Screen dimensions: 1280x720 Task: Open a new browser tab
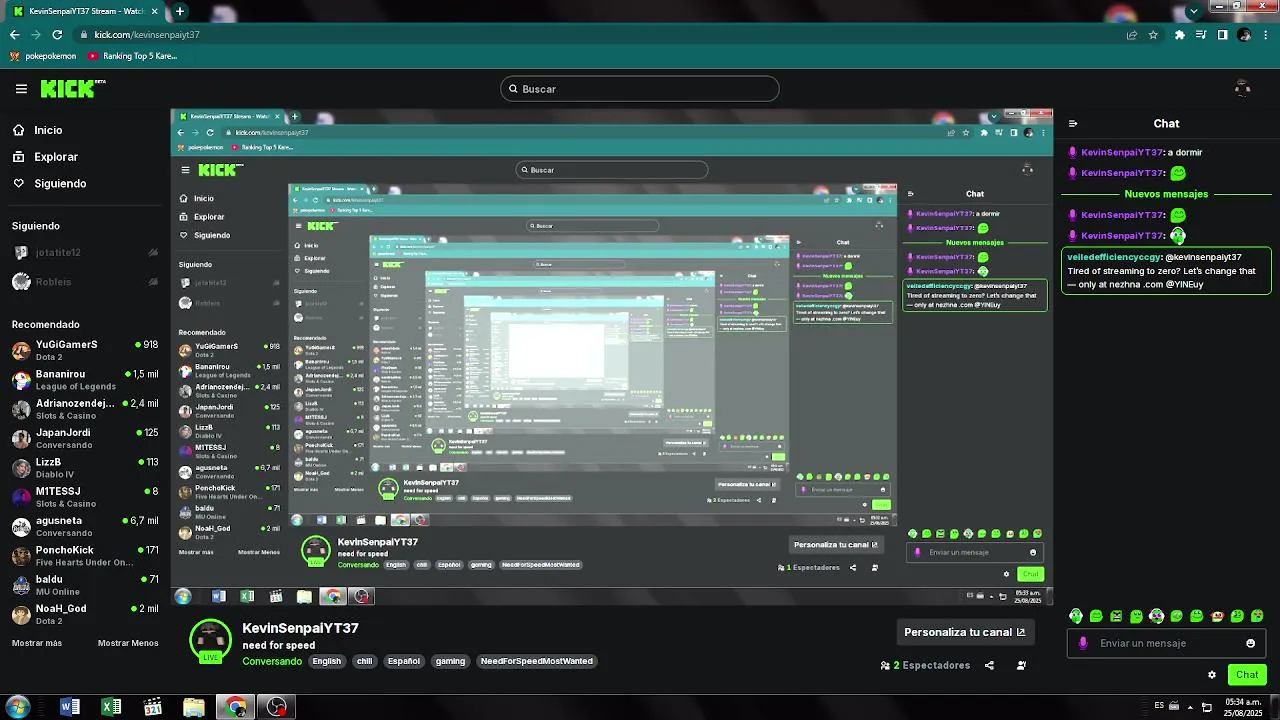pos(180,11)
